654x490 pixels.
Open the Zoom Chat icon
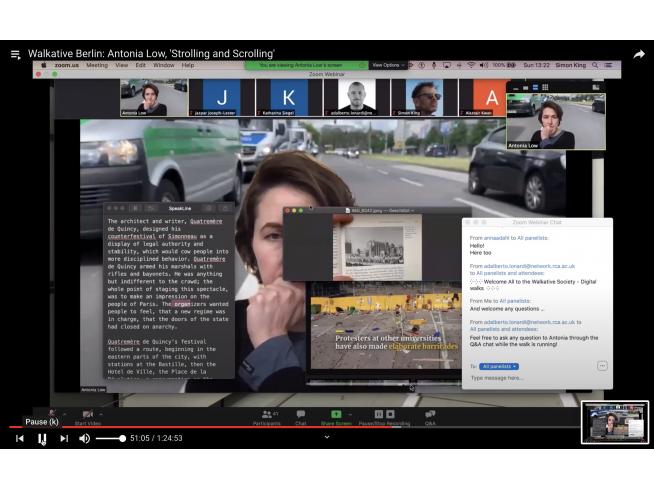pos(300,416)
